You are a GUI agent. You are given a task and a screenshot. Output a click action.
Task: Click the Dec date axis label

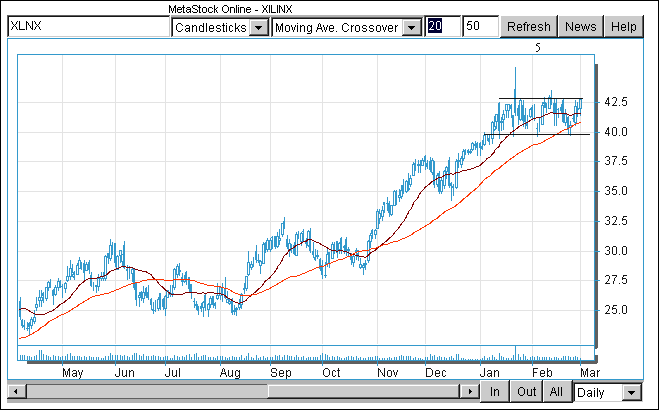[435, 373]
